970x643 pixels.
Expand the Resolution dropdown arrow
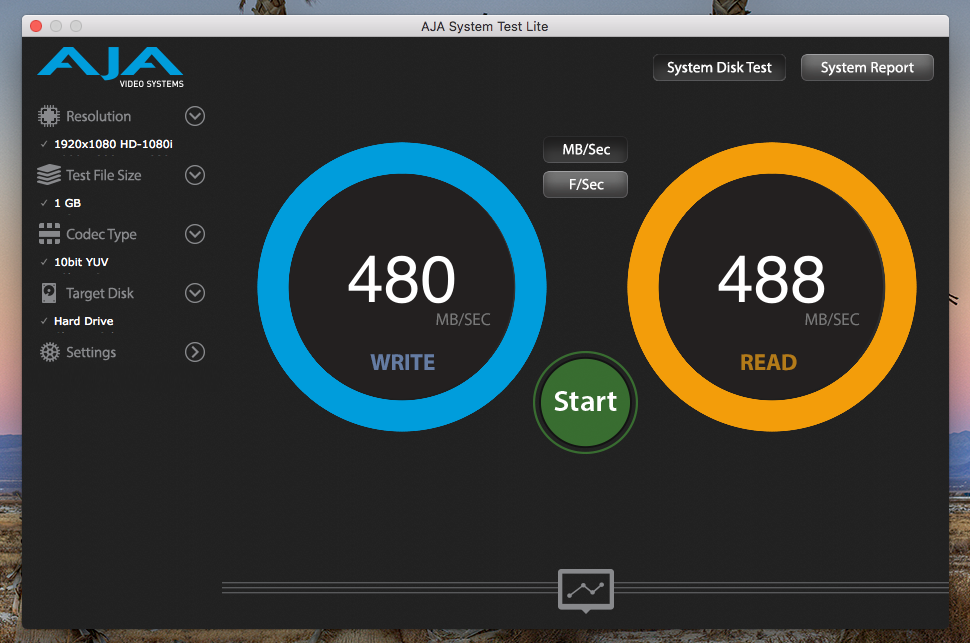coord(195,116)
